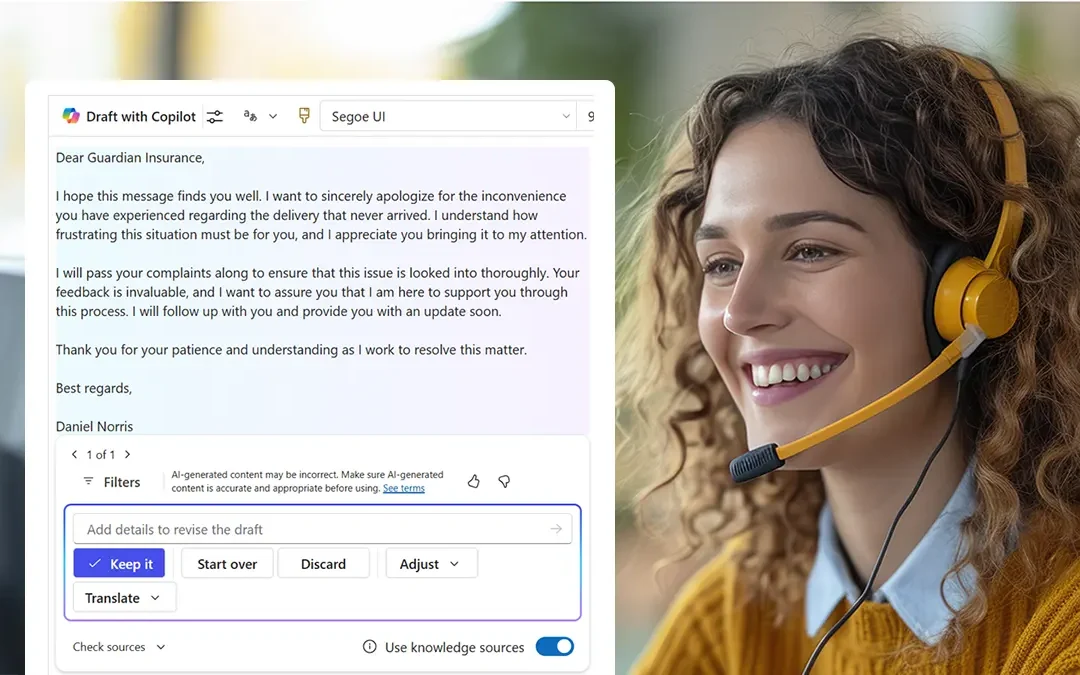This screenshot has width=1080, height=675.
Task: Go to previous draft with left chevron
Action: [x=74, y=455]
